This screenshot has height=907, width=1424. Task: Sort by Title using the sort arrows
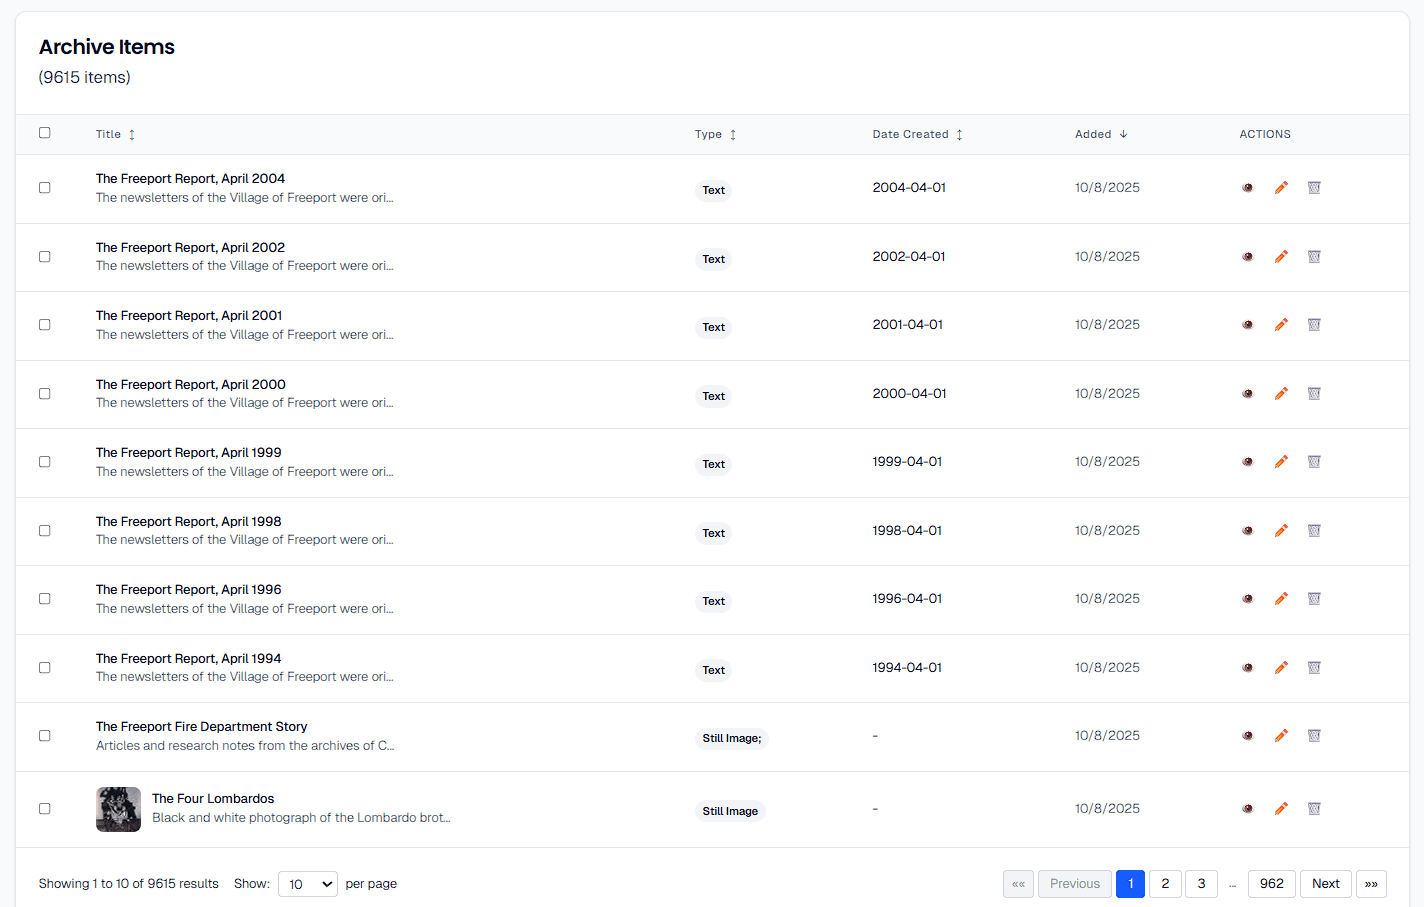pyautogui.click(x=132, y=133)
